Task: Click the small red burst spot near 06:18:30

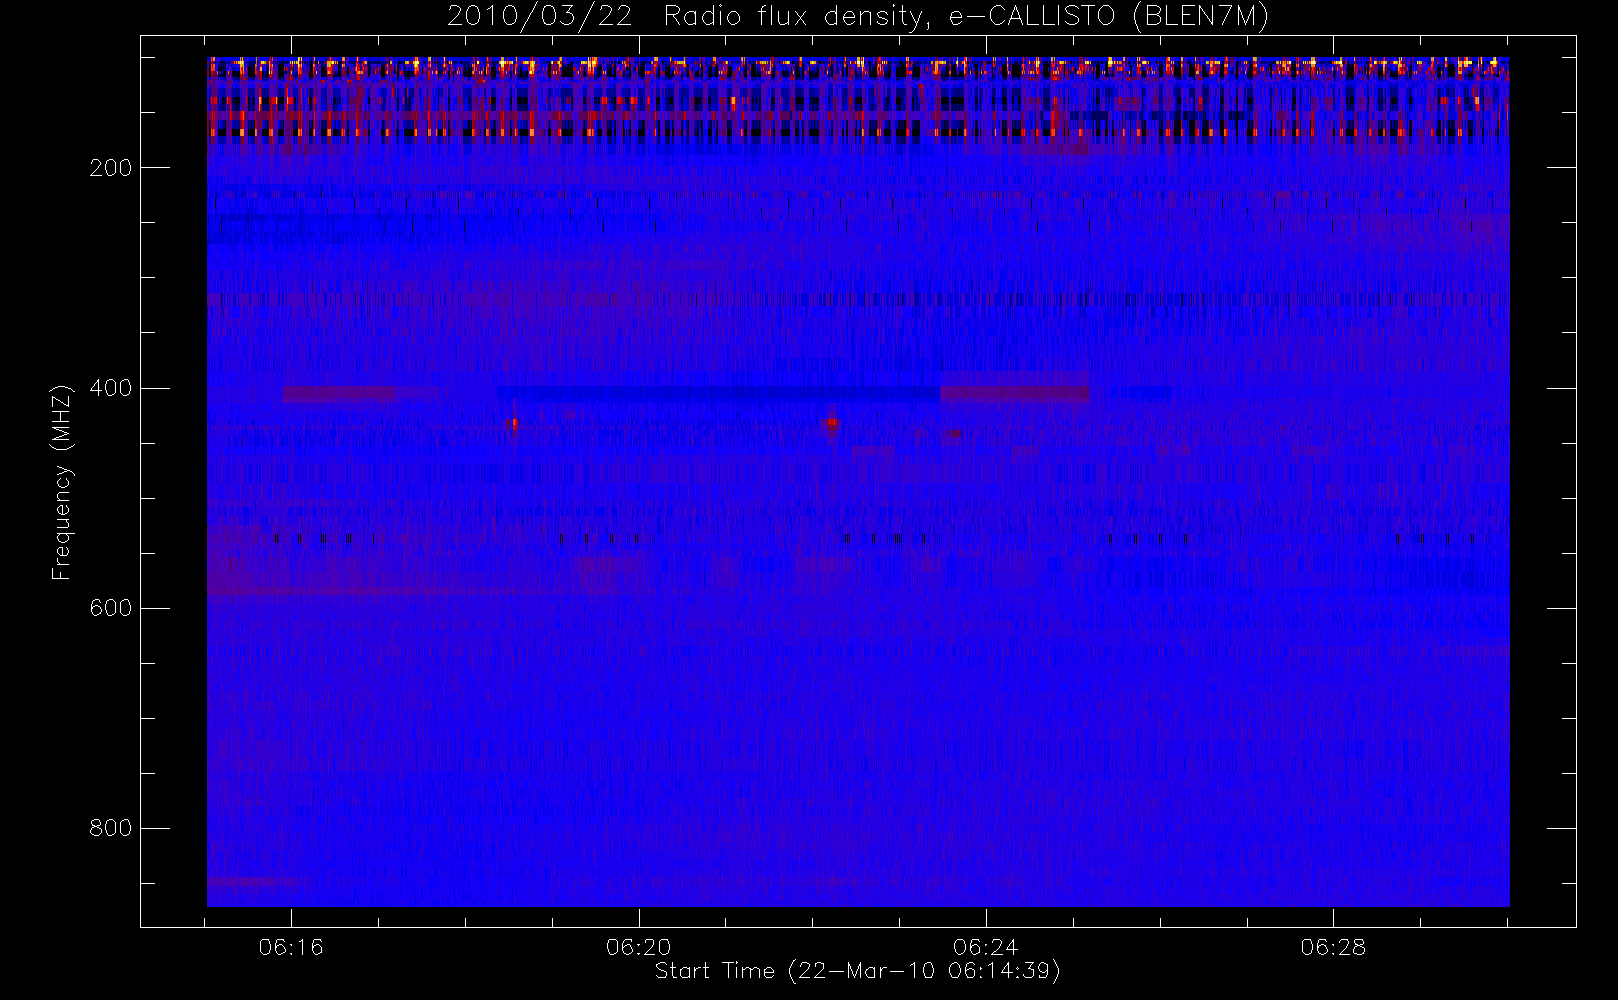Action: [514, 424]
